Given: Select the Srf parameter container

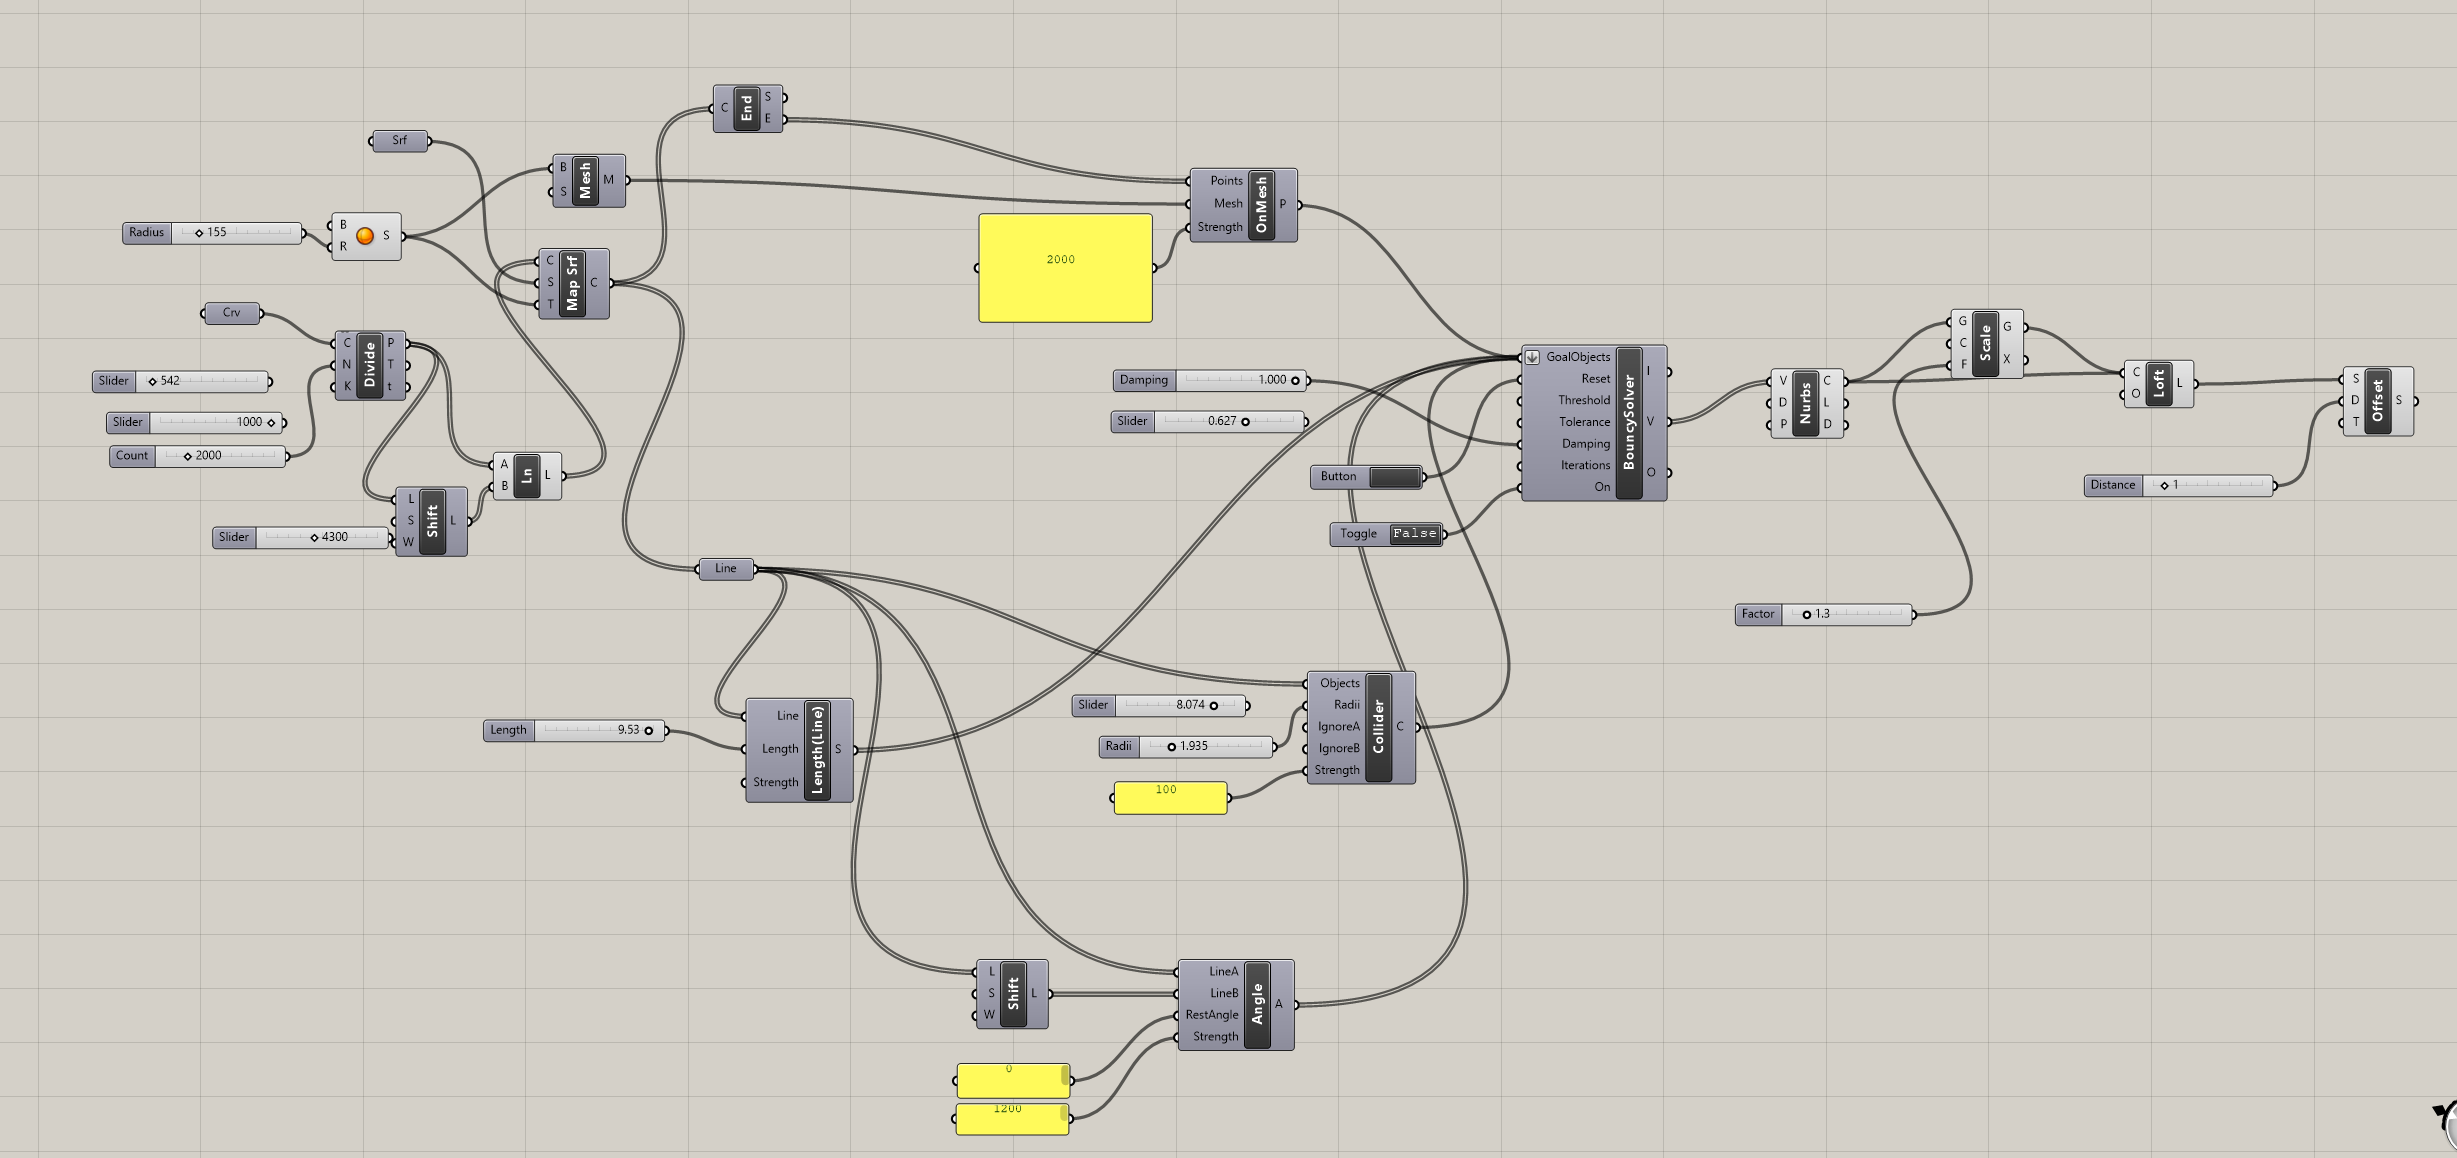Looking at the screenshot, I should [400, 141].
